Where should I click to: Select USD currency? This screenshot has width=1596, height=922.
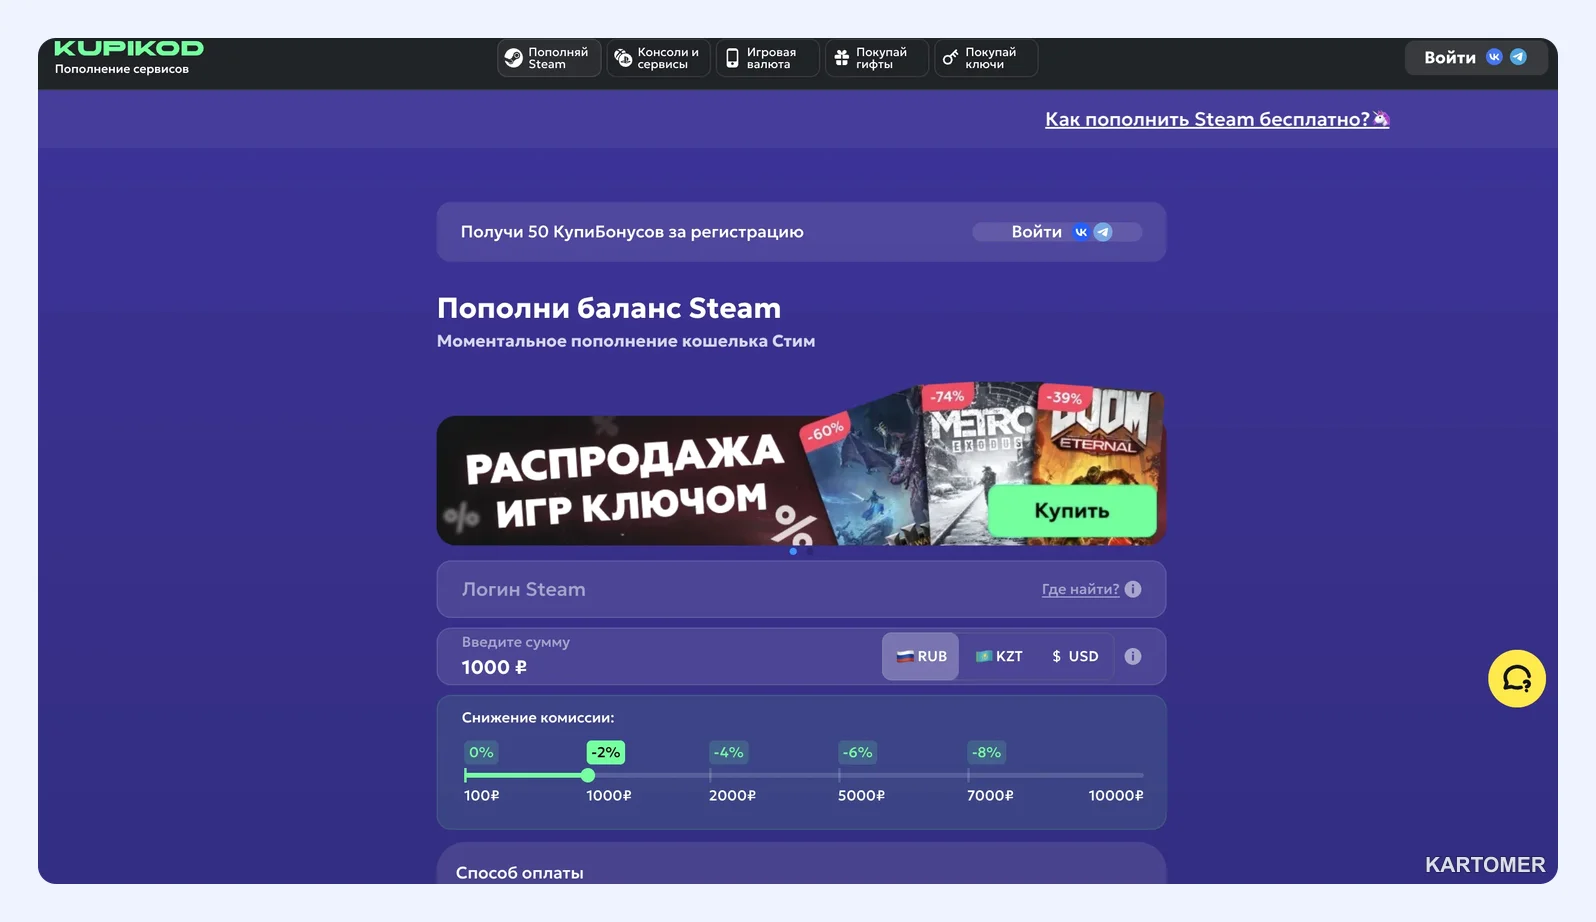click(1075, 656)
